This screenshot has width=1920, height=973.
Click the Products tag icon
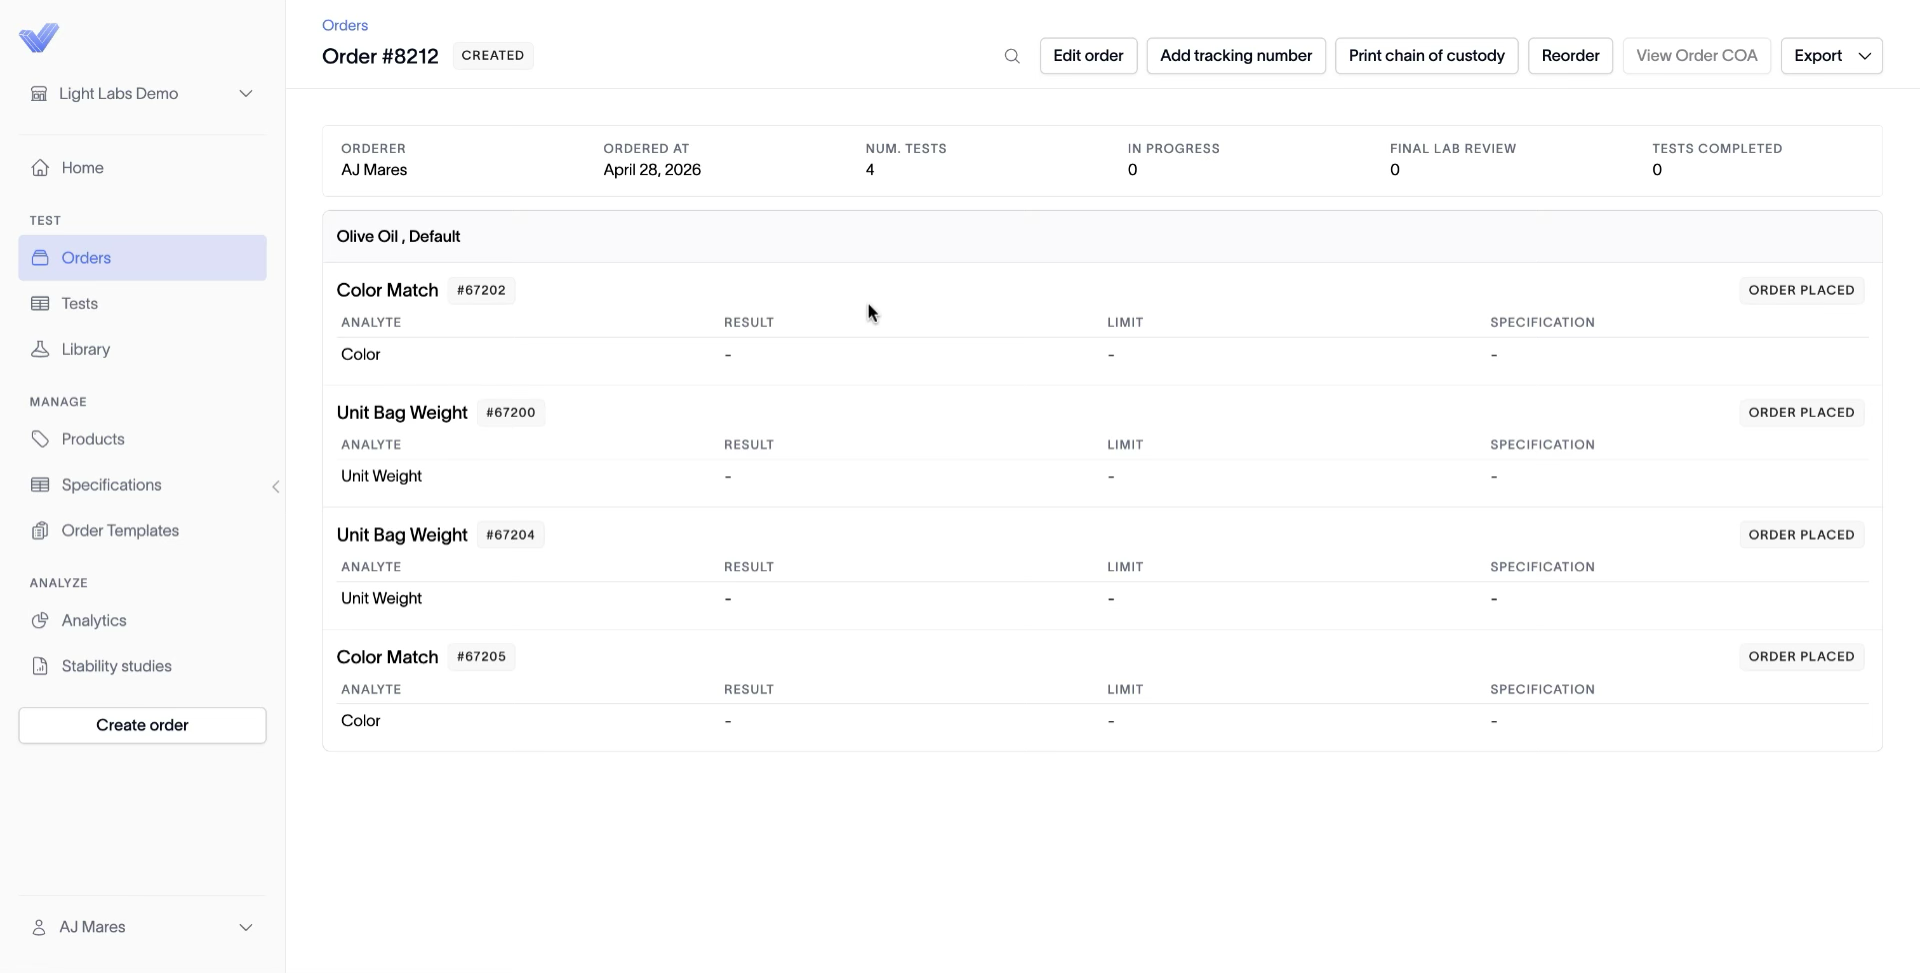point(40,439)
